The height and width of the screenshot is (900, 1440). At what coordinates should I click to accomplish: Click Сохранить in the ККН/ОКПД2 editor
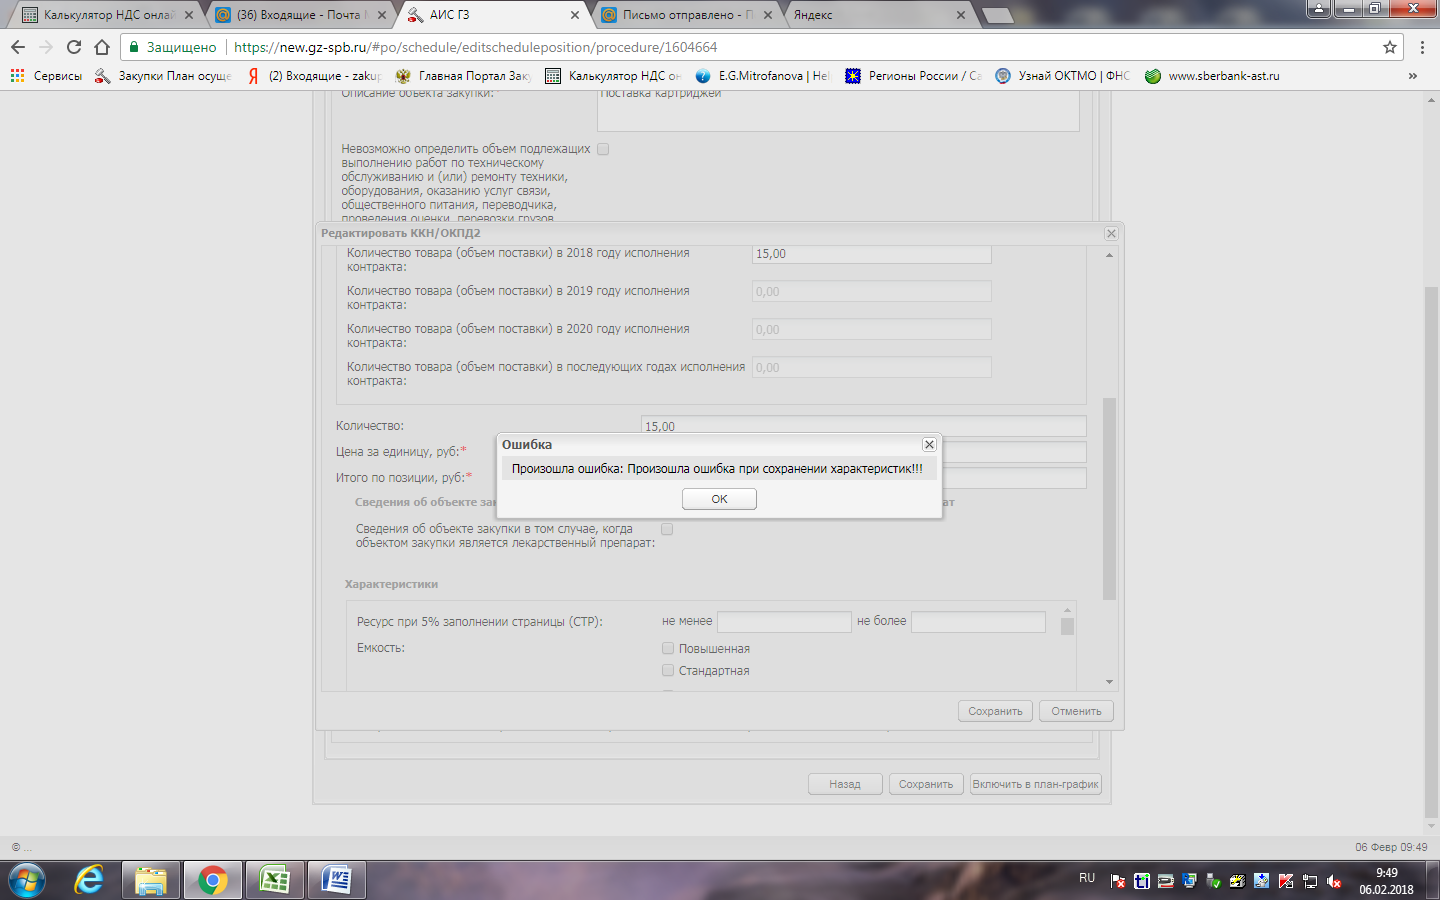[x=995, y=711]
